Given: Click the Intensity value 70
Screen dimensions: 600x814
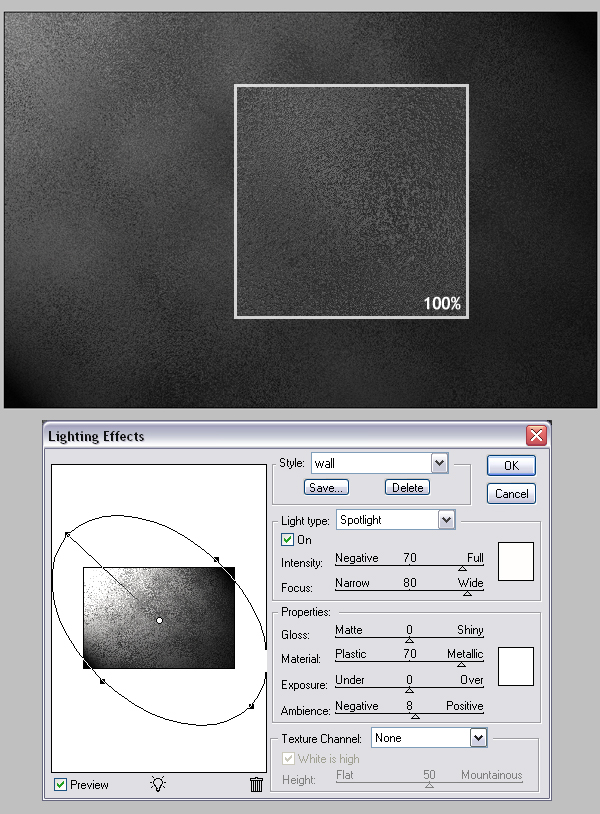Looking at the screenshot, I should (410, 558).
